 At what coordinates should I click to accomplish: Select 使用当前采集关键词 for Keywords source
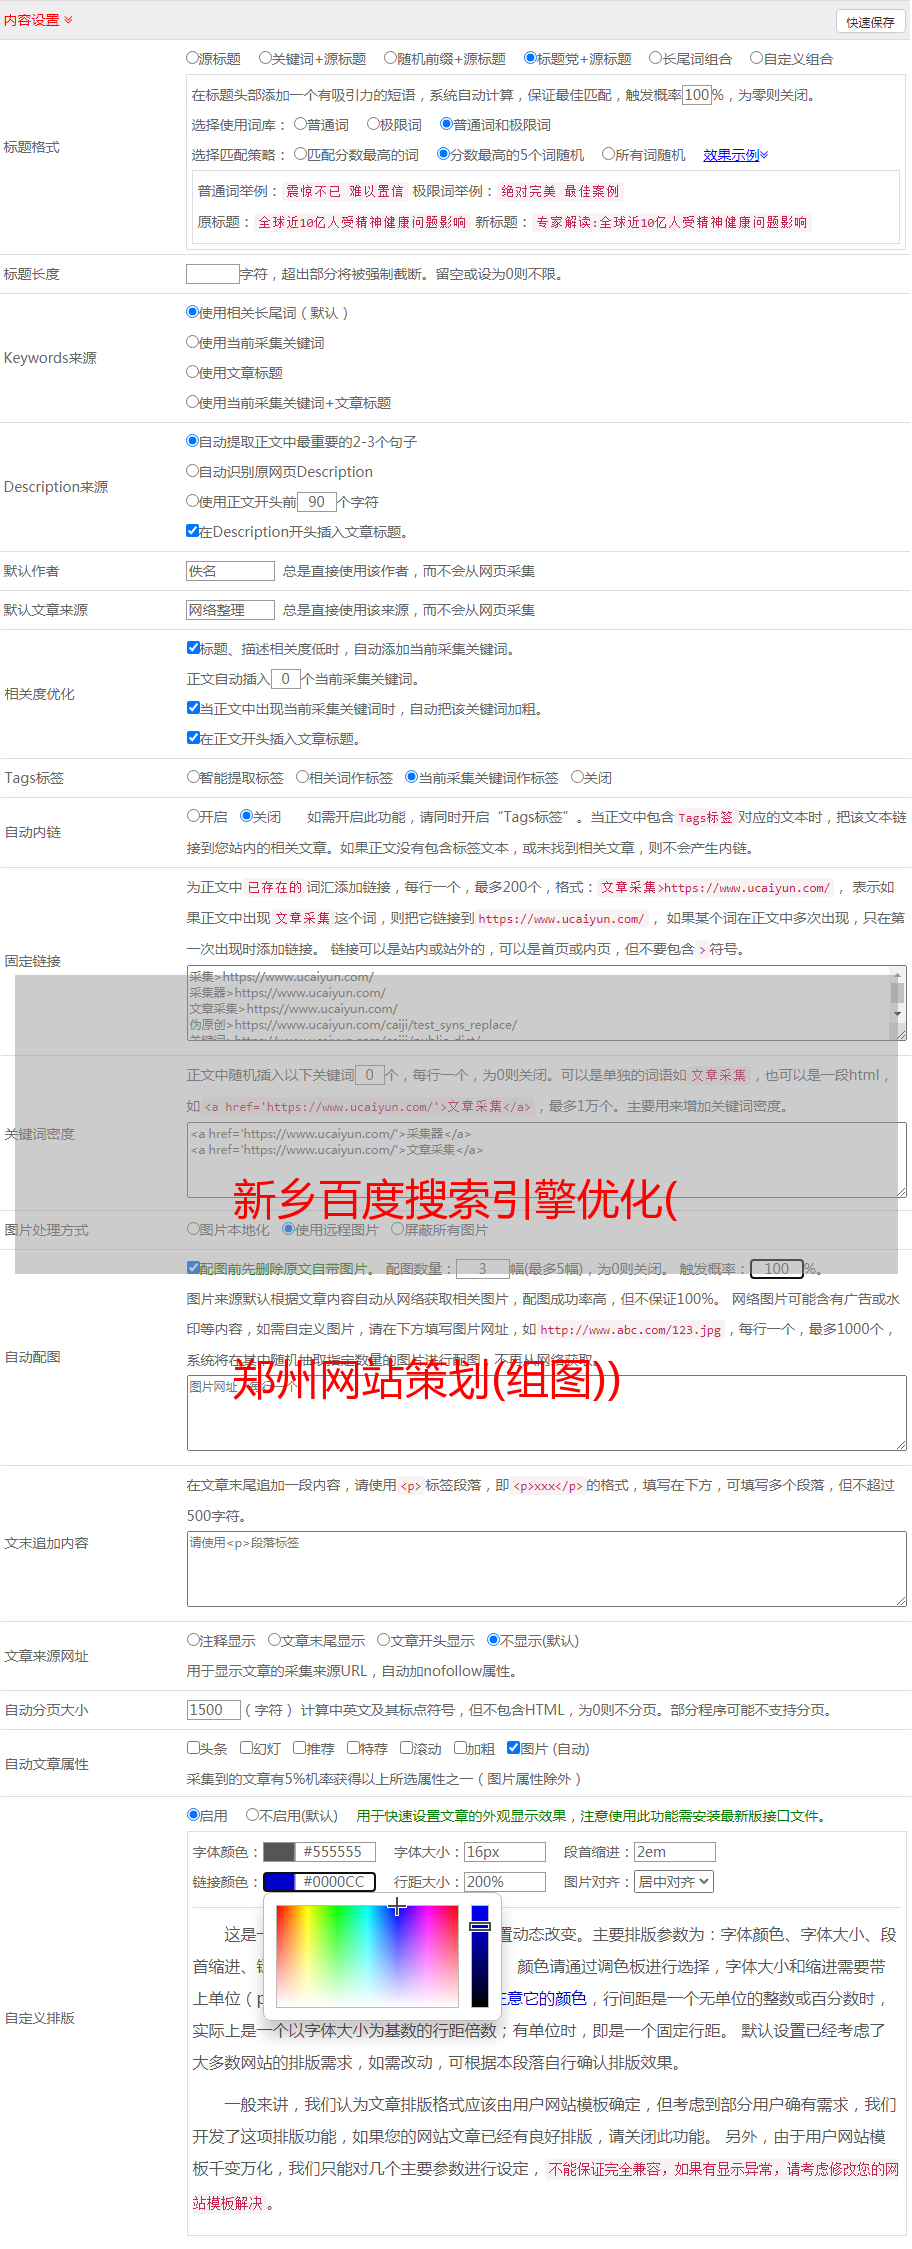192,342
